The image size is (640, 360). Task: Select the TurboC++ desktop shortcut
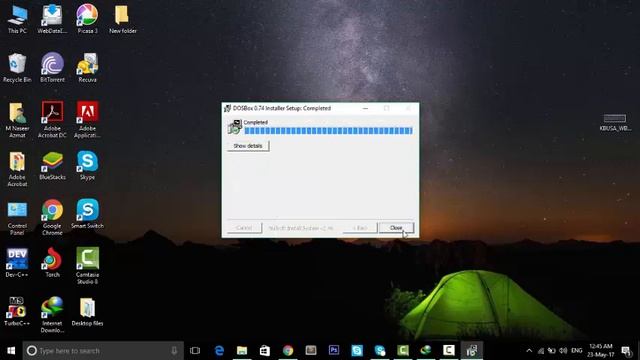[17, 311]
